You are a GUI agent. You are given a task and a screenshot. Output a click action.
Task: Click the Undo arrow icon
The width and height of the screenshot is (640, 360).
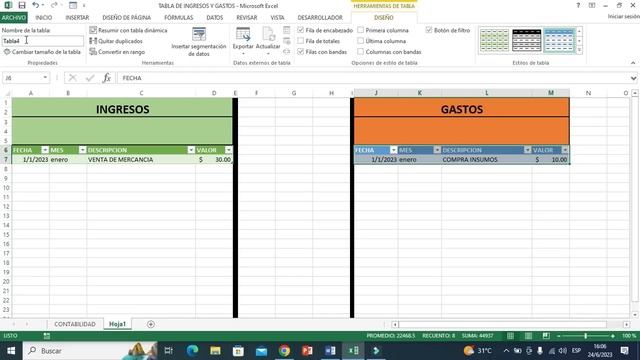coord(36,5)
